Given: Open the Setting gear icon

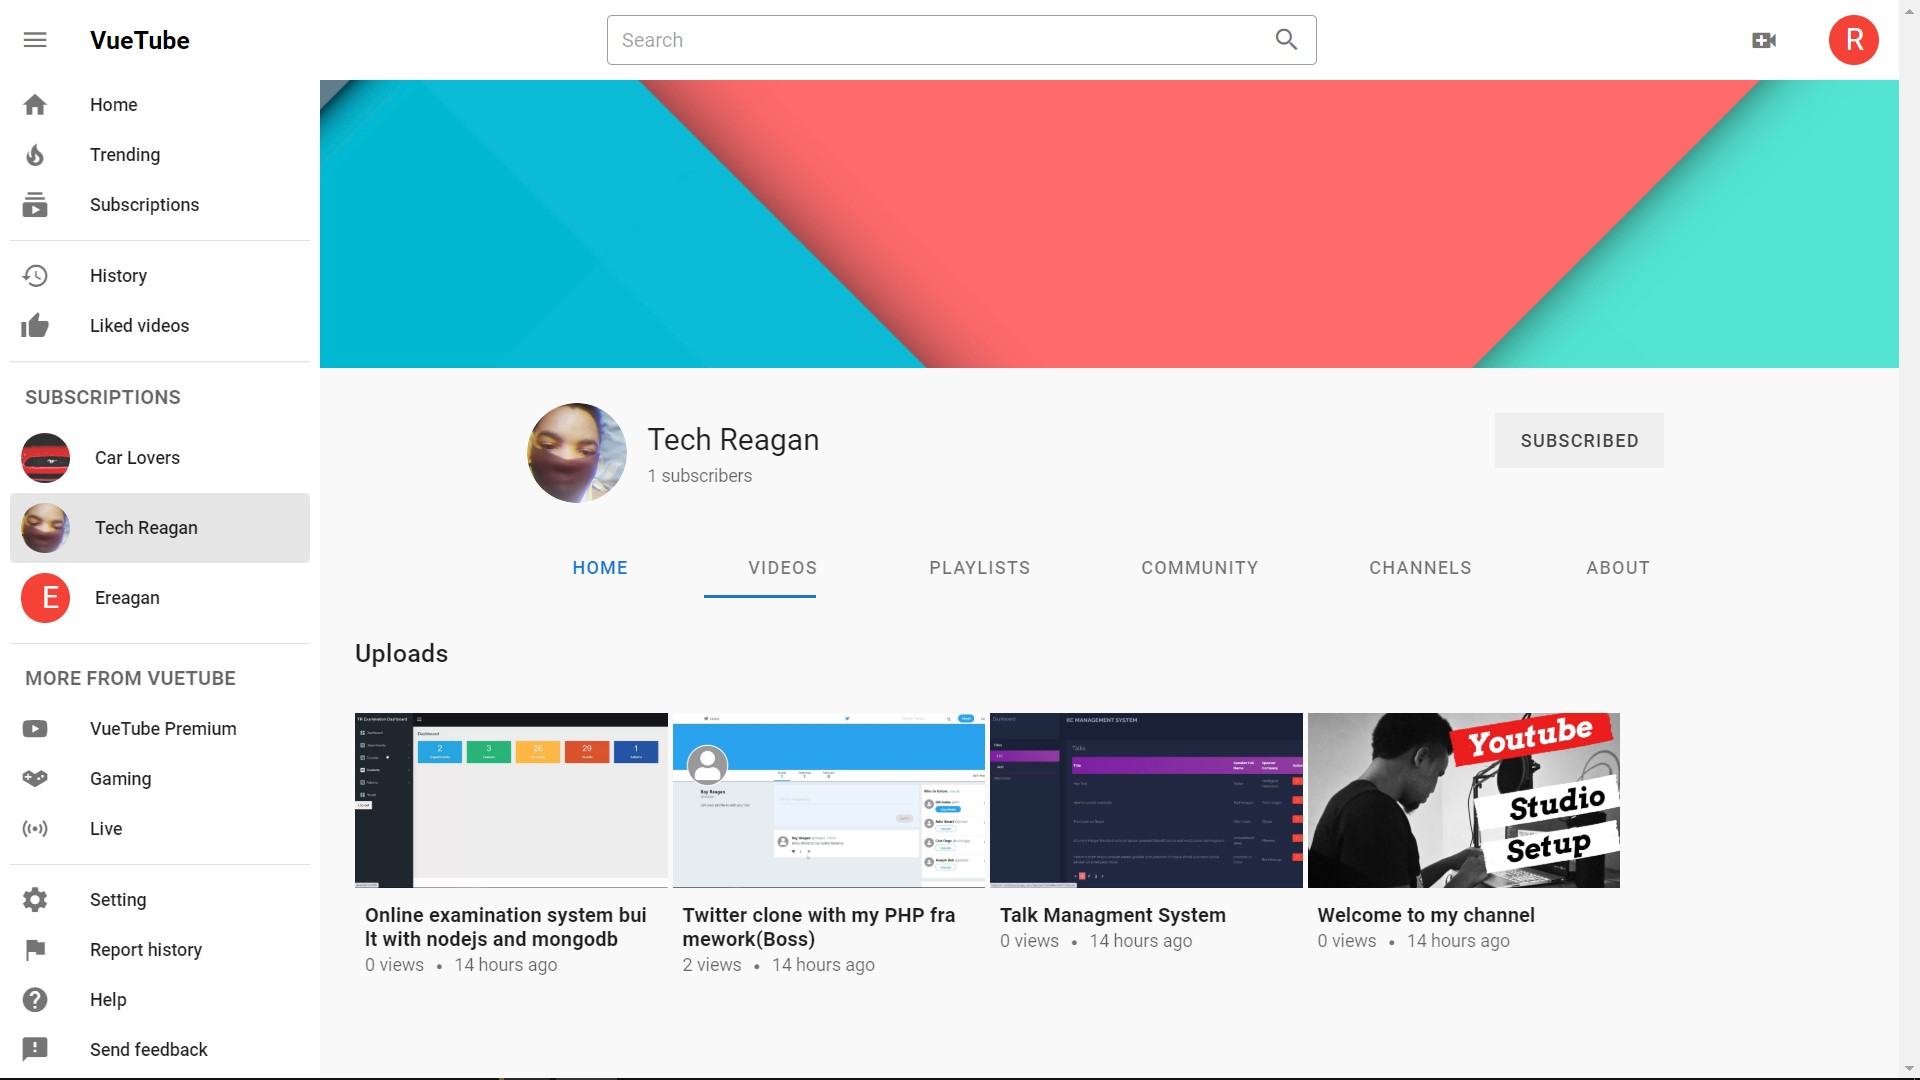Looking at the screenshot, I should coord(35,900).
